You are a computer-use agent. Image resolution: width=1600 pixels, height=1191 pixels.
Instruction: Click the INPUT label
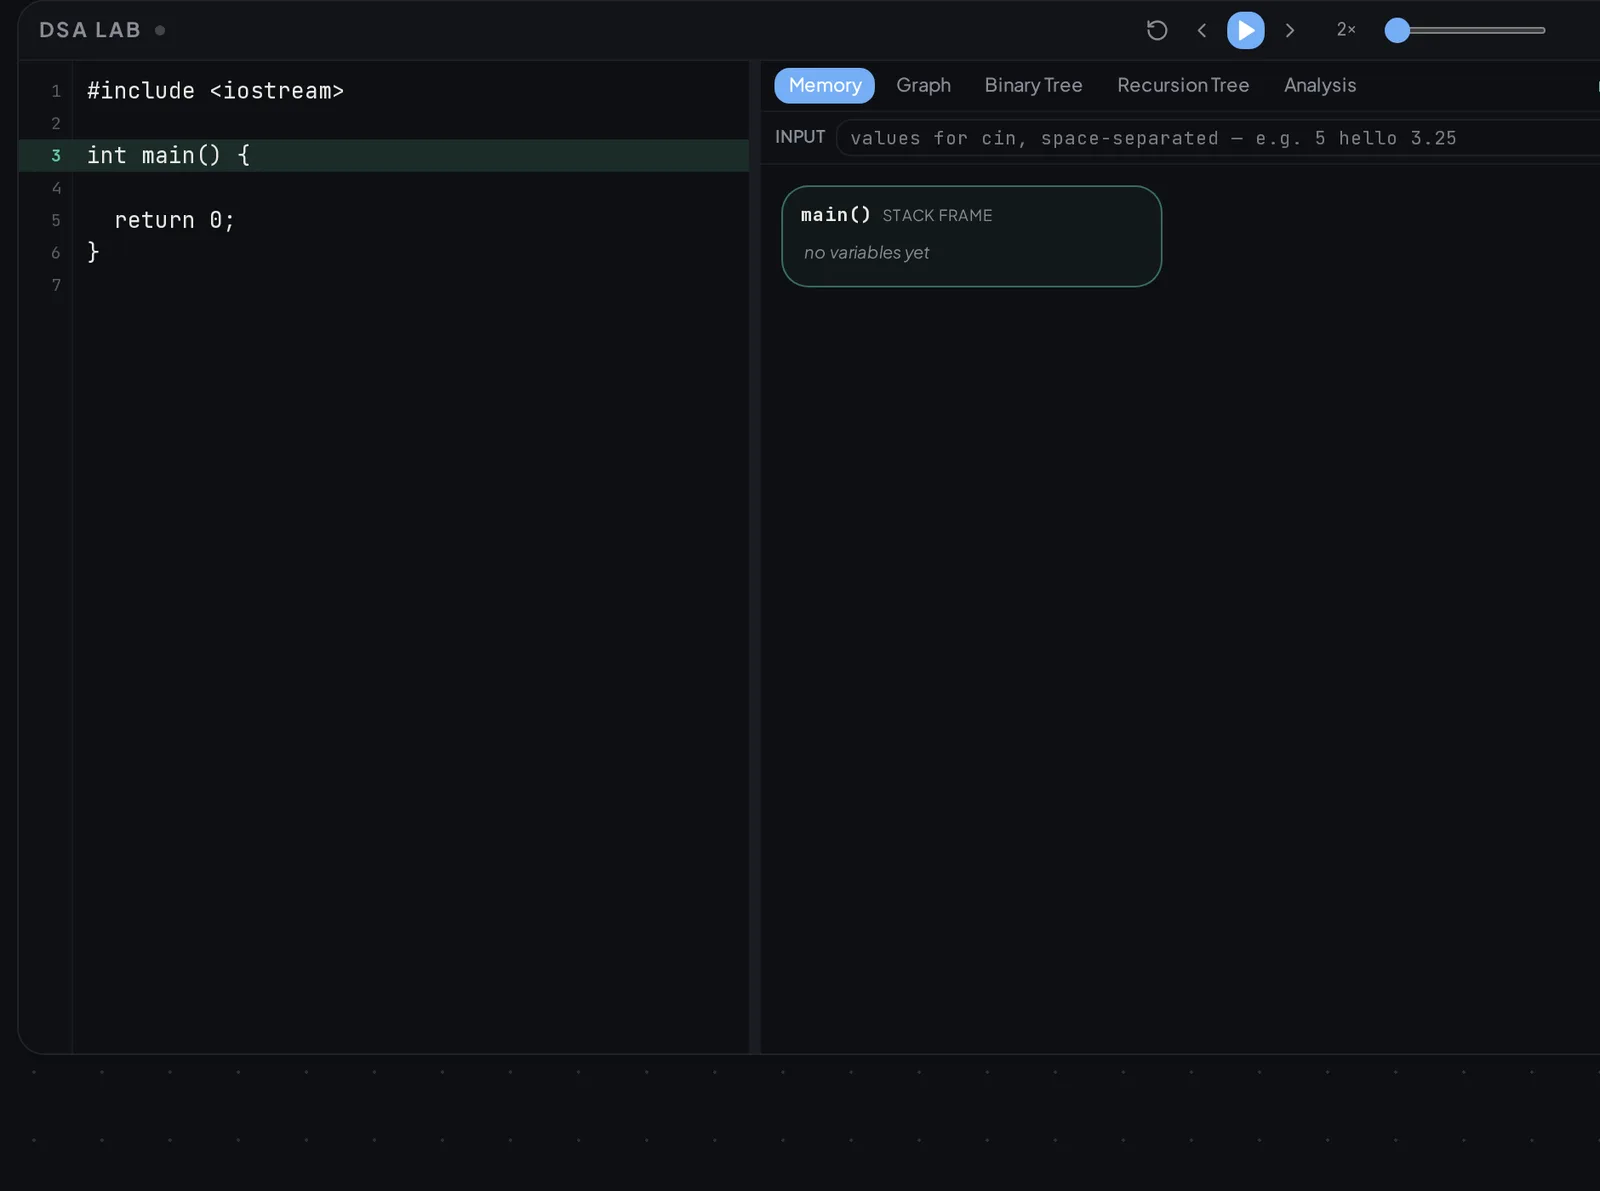click(800, 137)
